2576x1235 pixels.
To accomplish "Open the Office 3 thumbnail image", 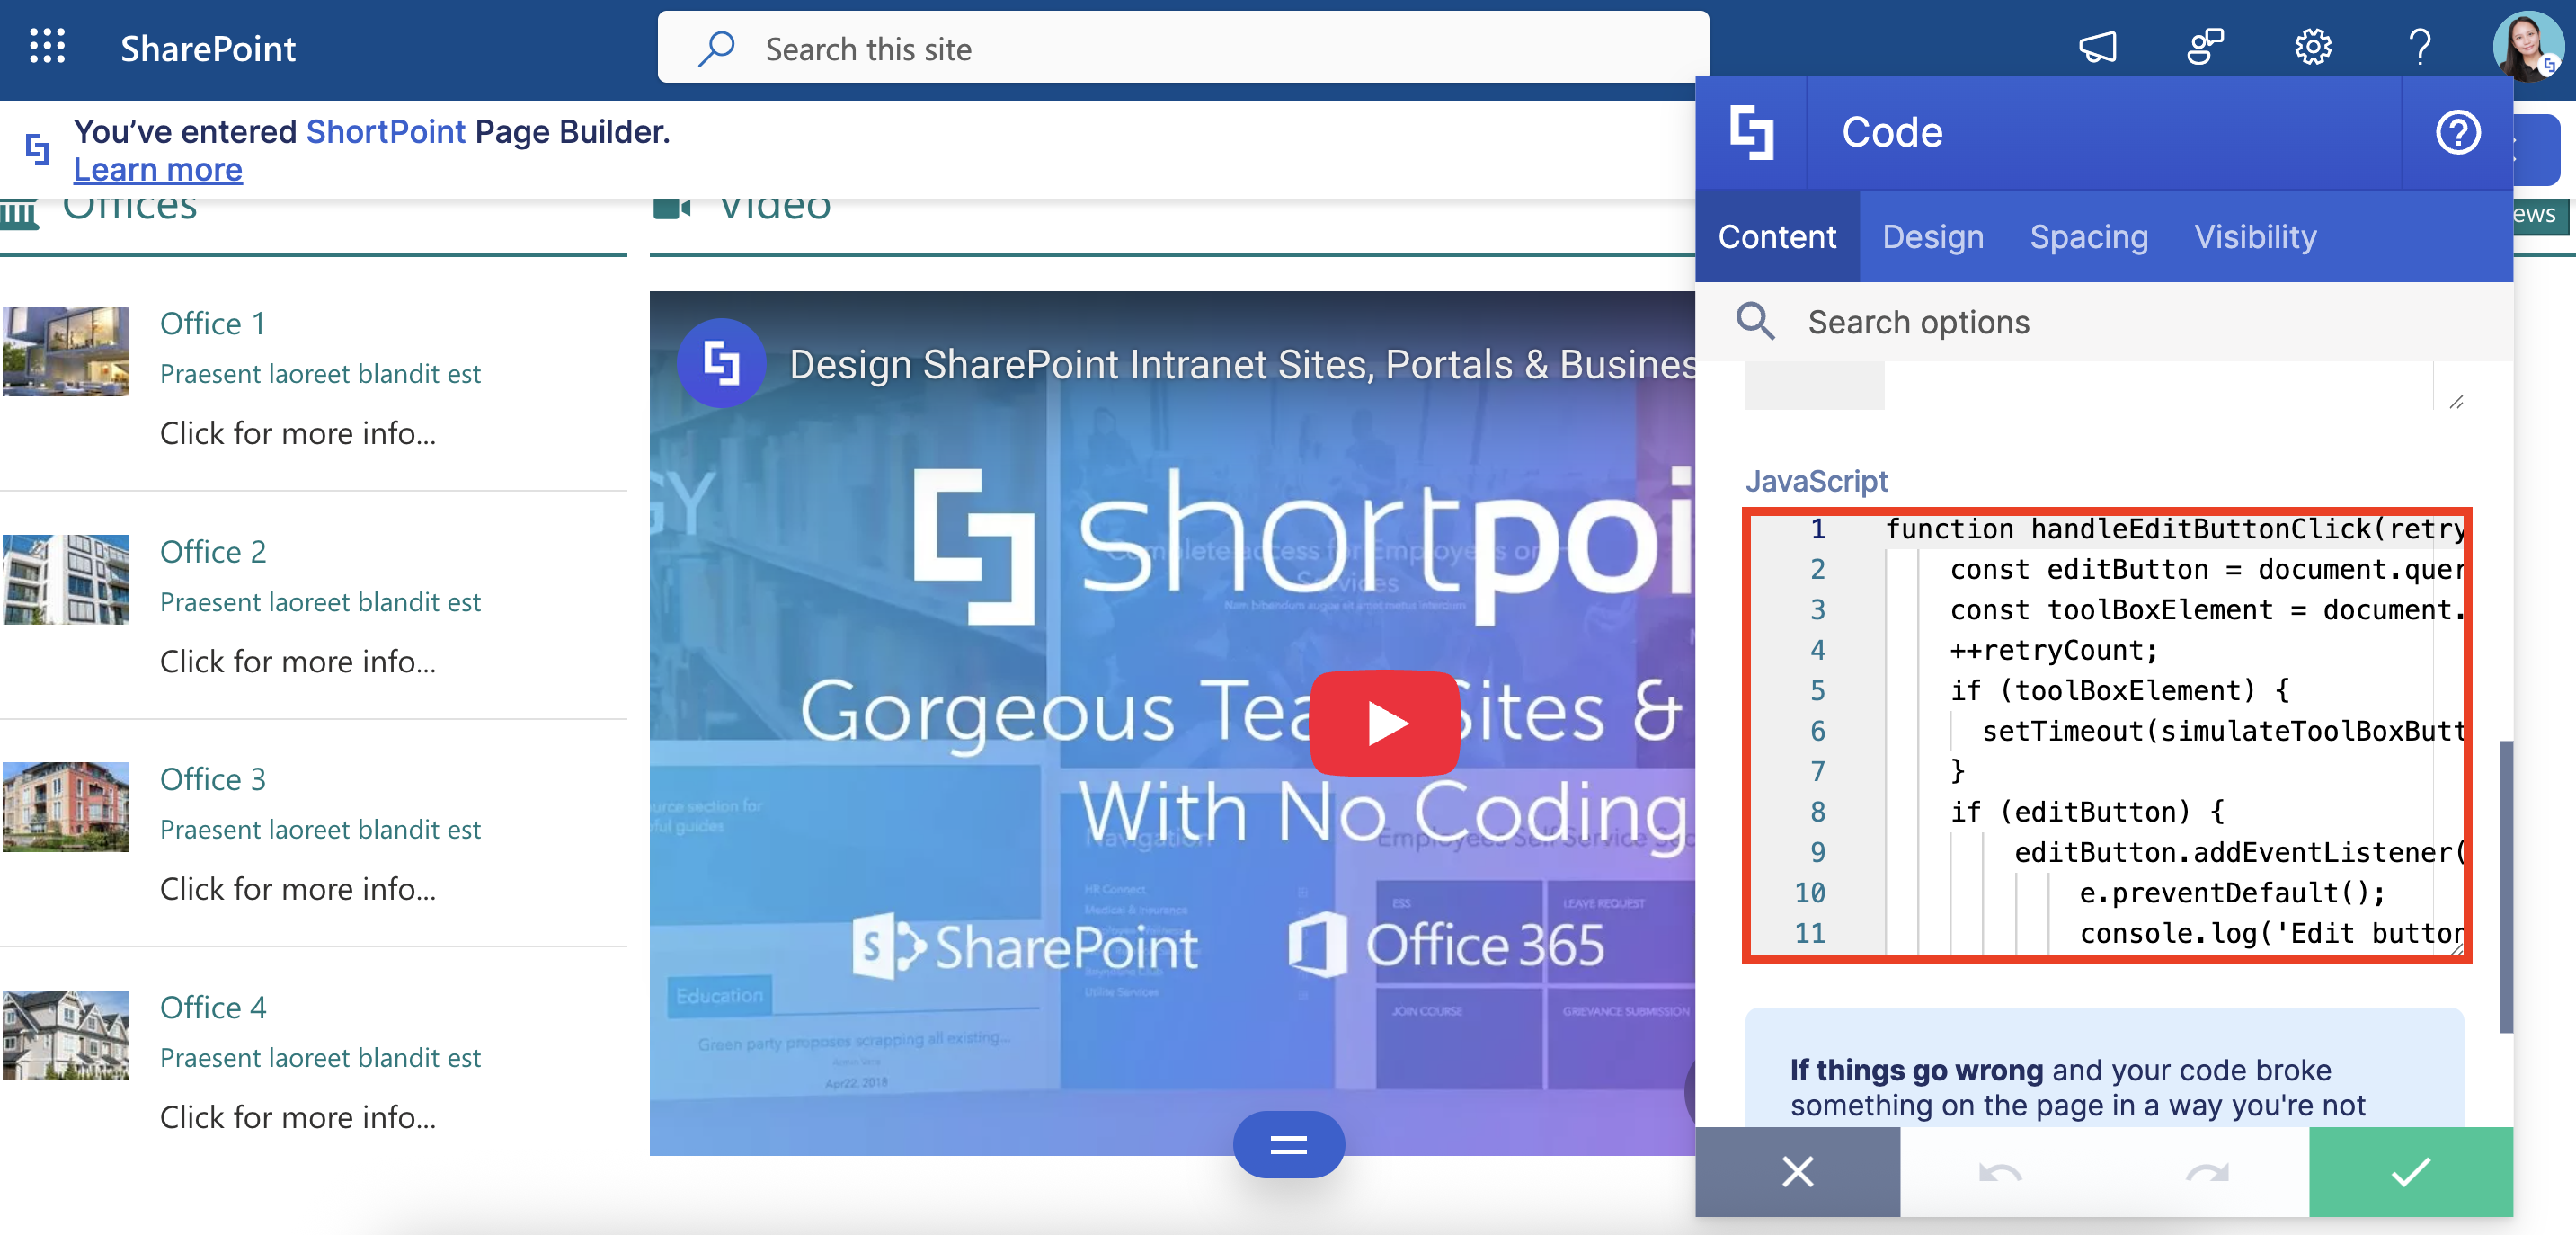I will (66, 806).
